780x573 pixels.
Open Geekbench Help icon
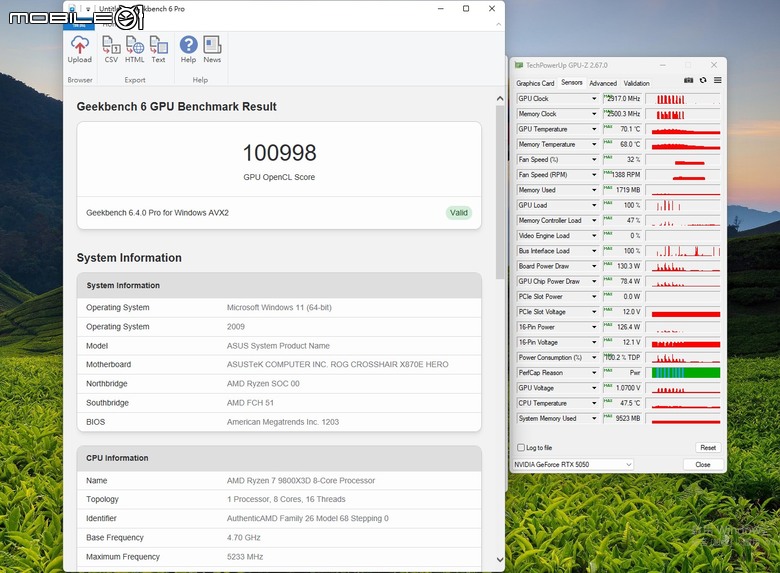click(188, 49)
